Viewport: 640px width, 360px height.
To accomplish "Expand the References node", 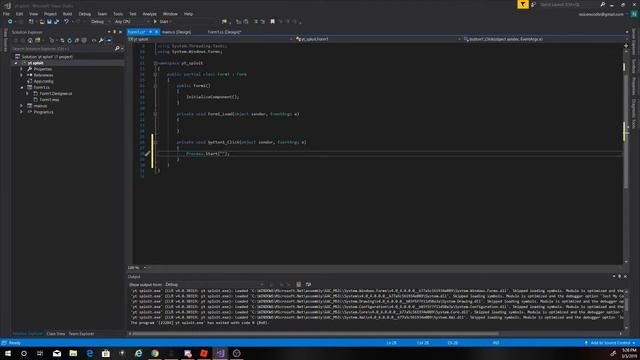I will (22, 76).
